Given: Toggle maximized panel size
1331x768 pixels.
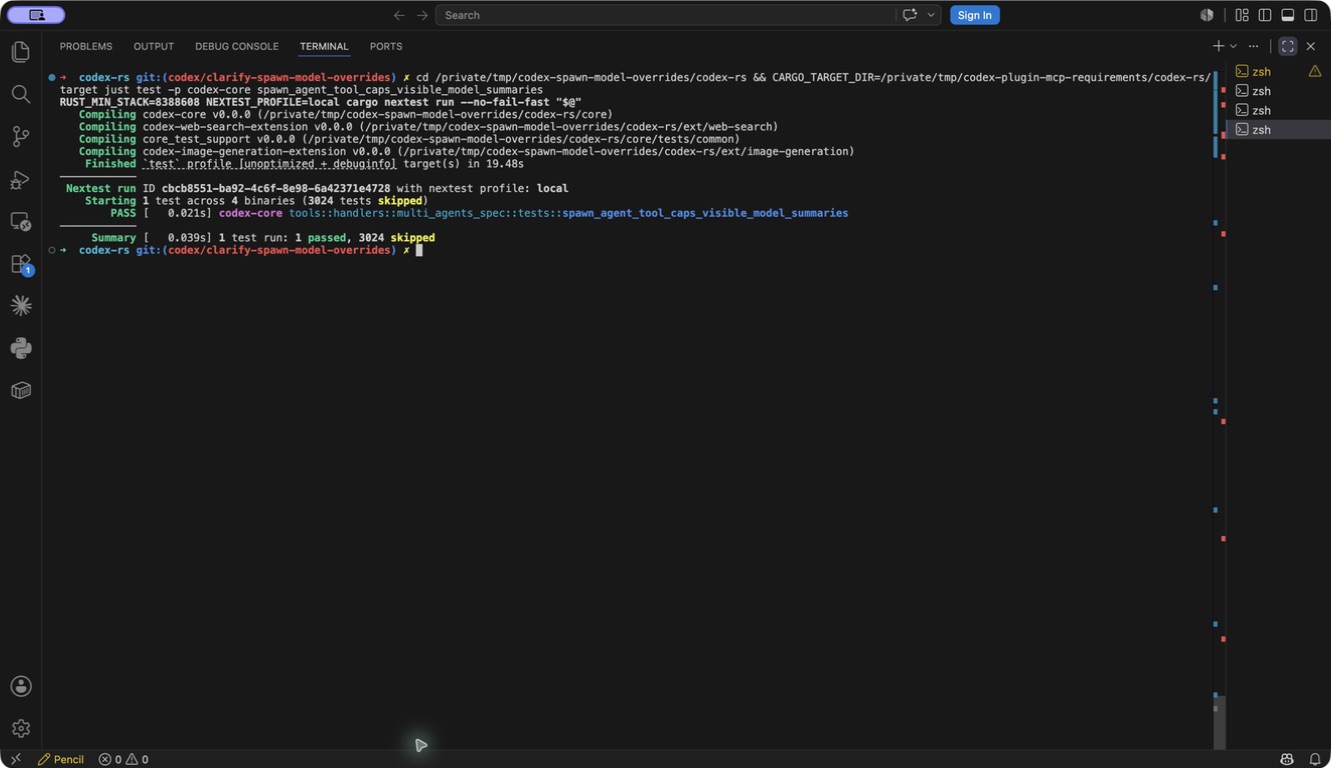Looking at the screenshot, I should pyautogui.click(x=1288, y=46).
